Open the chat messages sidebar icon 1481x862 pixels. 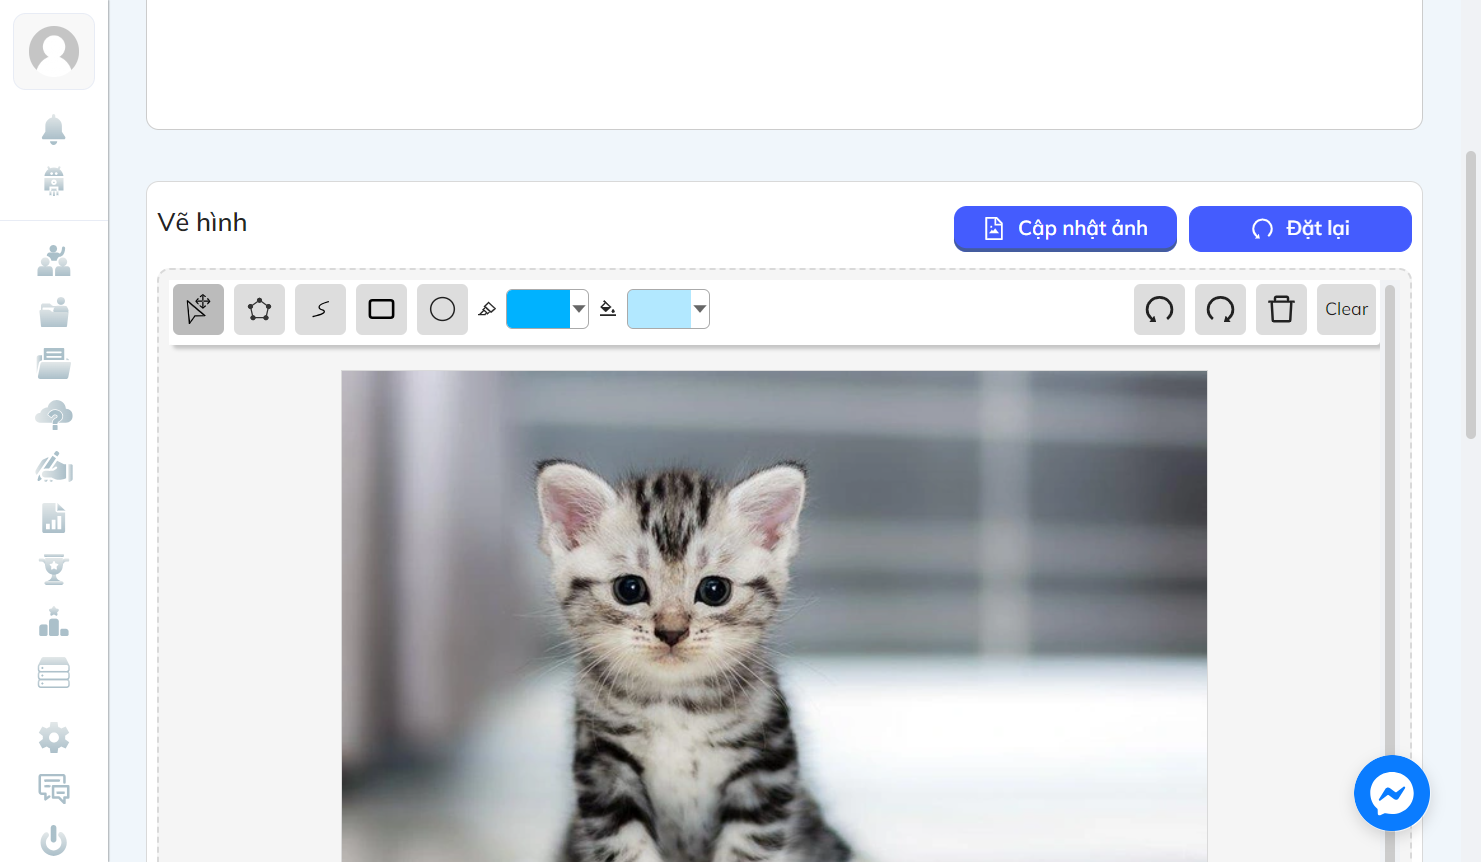tap(54, 789)
